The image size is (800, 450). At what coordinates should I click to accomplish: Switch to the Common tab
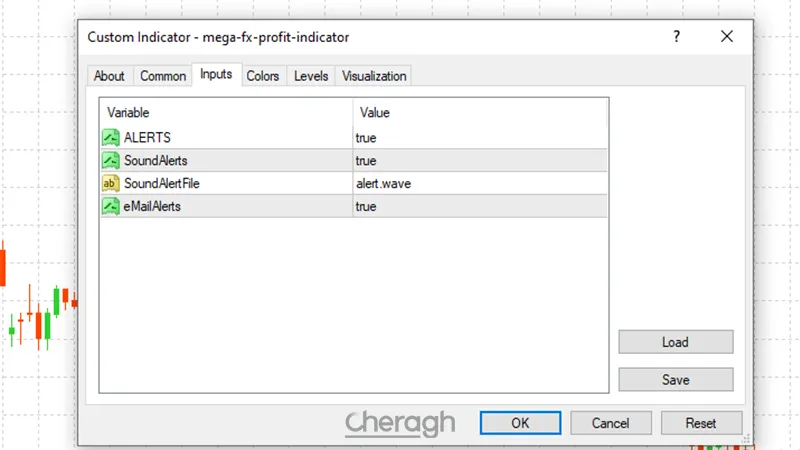(x=162, y=76)
